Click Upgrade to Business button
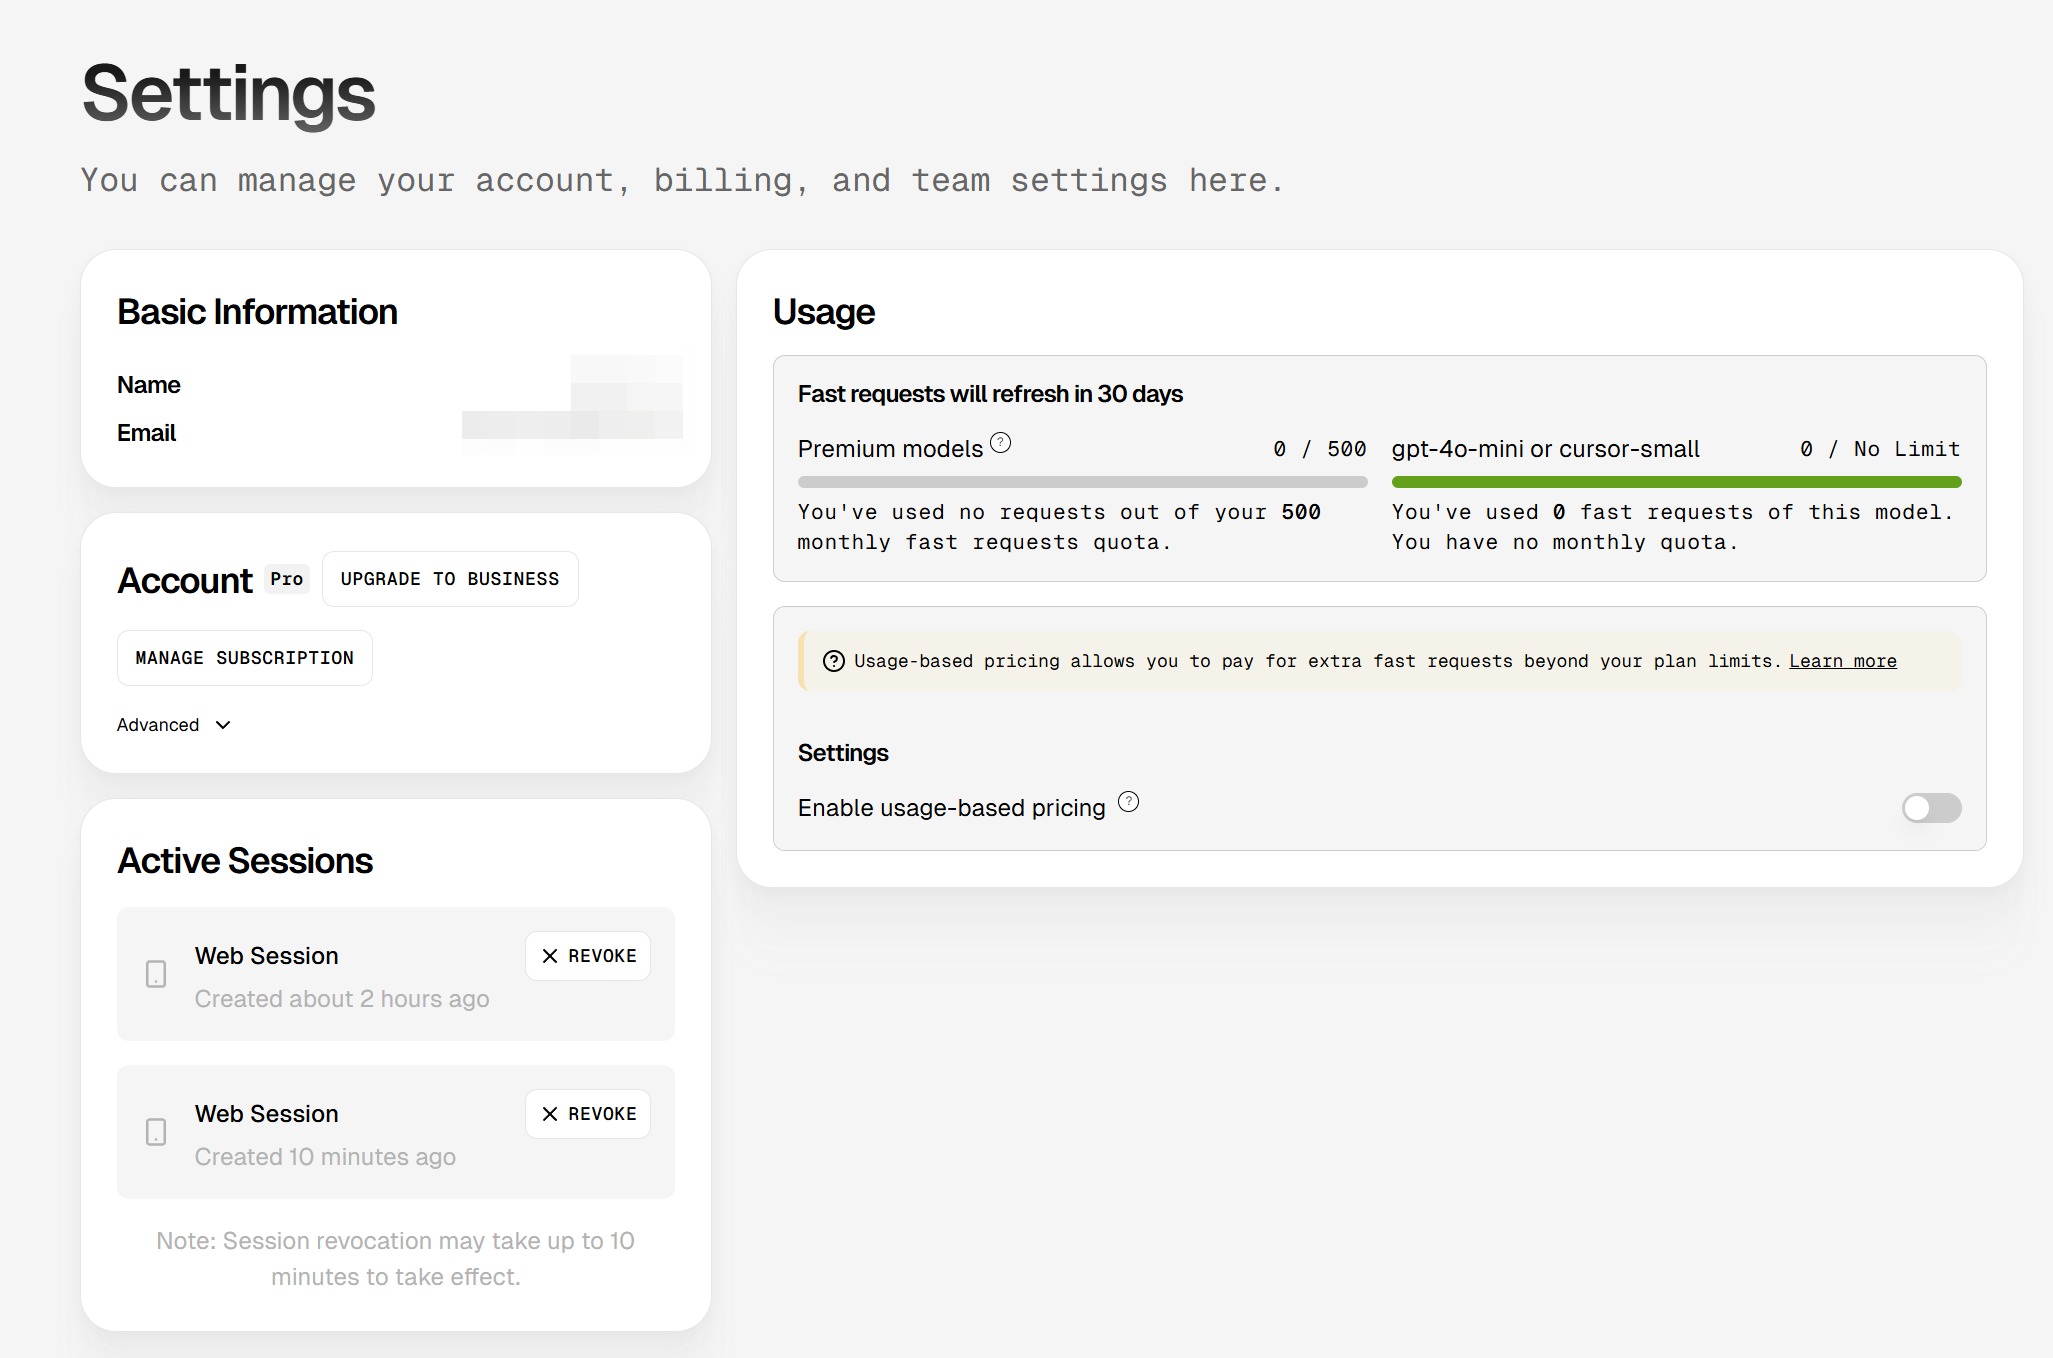Viewport: 2053px width, 1358px height. tap(450, 579)
